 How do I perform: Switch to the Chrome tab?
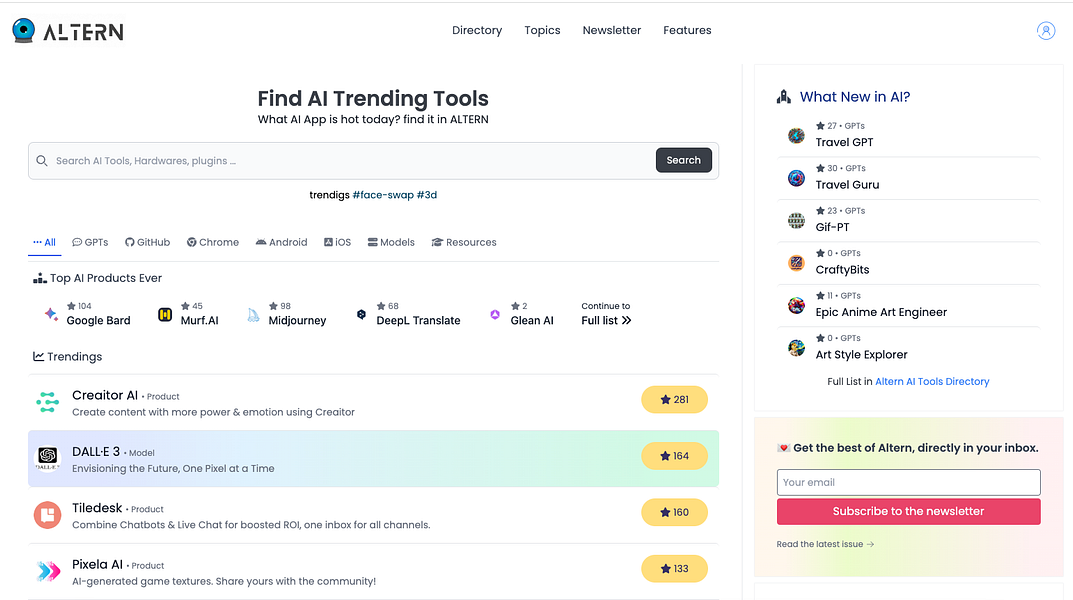click(213, 242)
